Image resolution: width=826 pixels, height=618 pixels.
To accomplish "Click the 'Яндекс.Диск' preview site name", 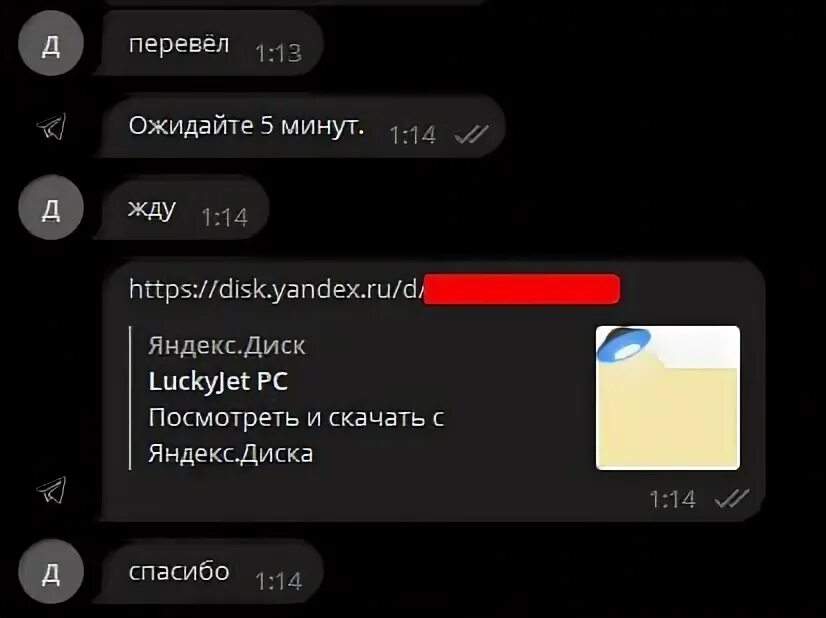I will [x=227, y=346].
